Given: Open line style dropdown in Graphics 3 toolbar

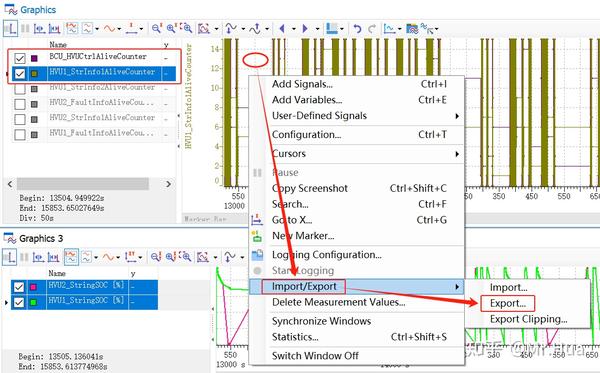Looking at the screenshot, I should pyautogui.click(x=118, y=257).
